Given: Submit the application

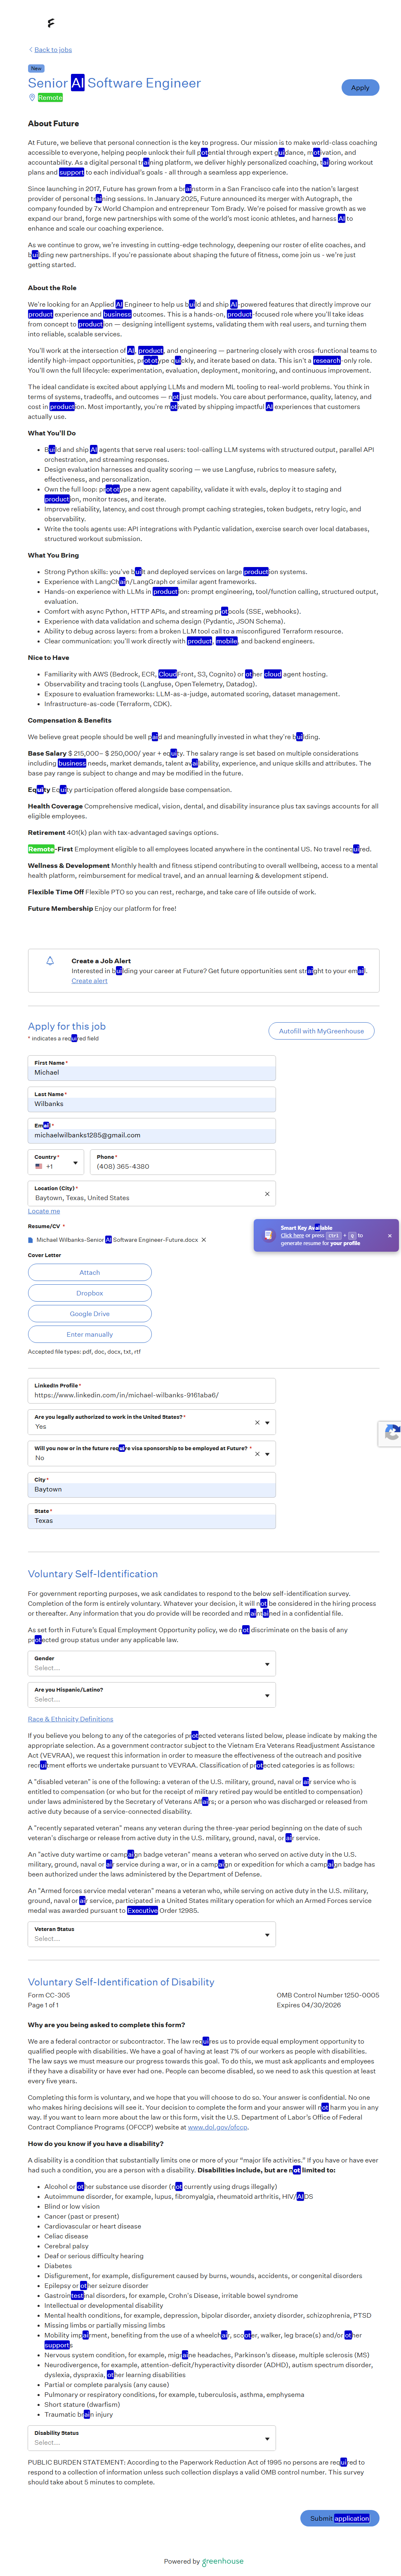Looking at the screenshot, I should coord(339,2518).
